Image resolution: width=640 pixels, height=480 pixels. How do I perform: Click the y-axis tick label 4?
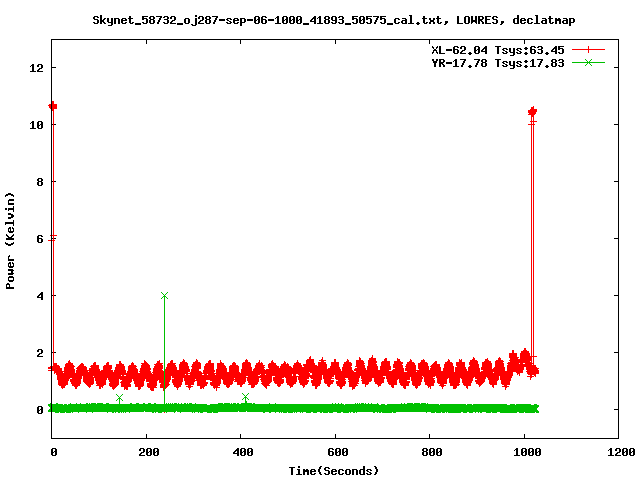click(x=40, y=296)
